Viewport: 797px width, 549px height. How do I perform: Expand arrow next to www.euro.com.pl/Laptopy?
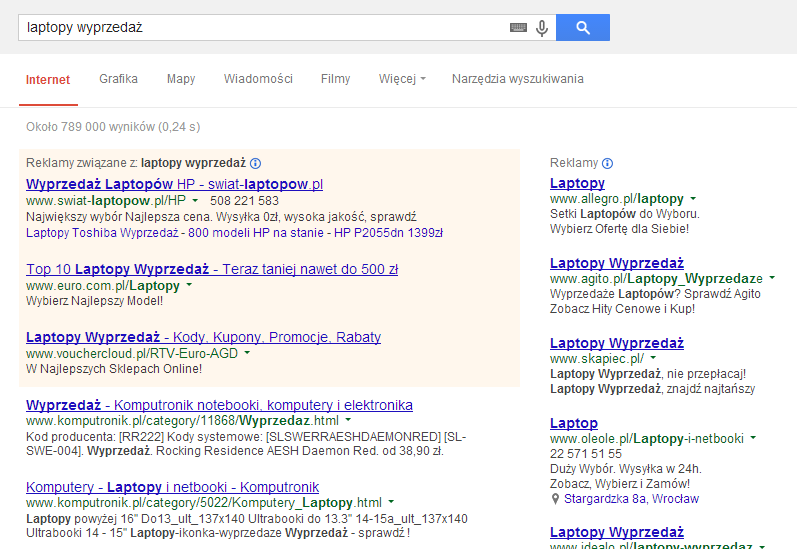[189, 285]
